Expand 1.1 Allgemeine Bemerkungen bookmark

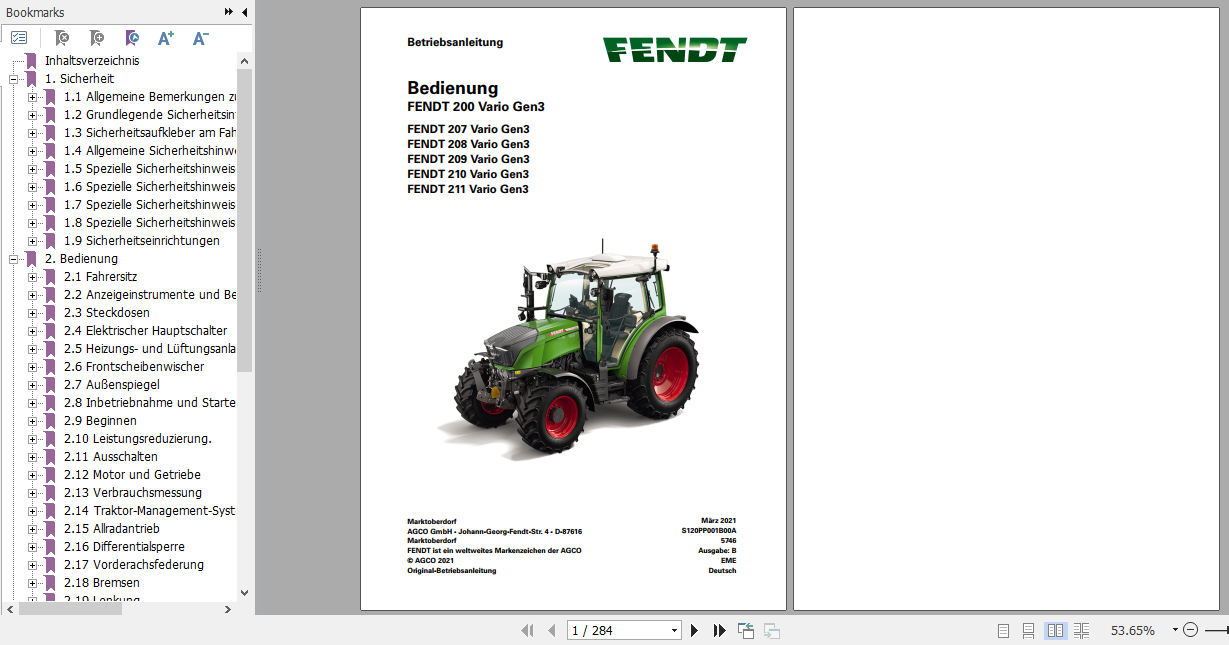pyautogui.click(x=33, y=97)
